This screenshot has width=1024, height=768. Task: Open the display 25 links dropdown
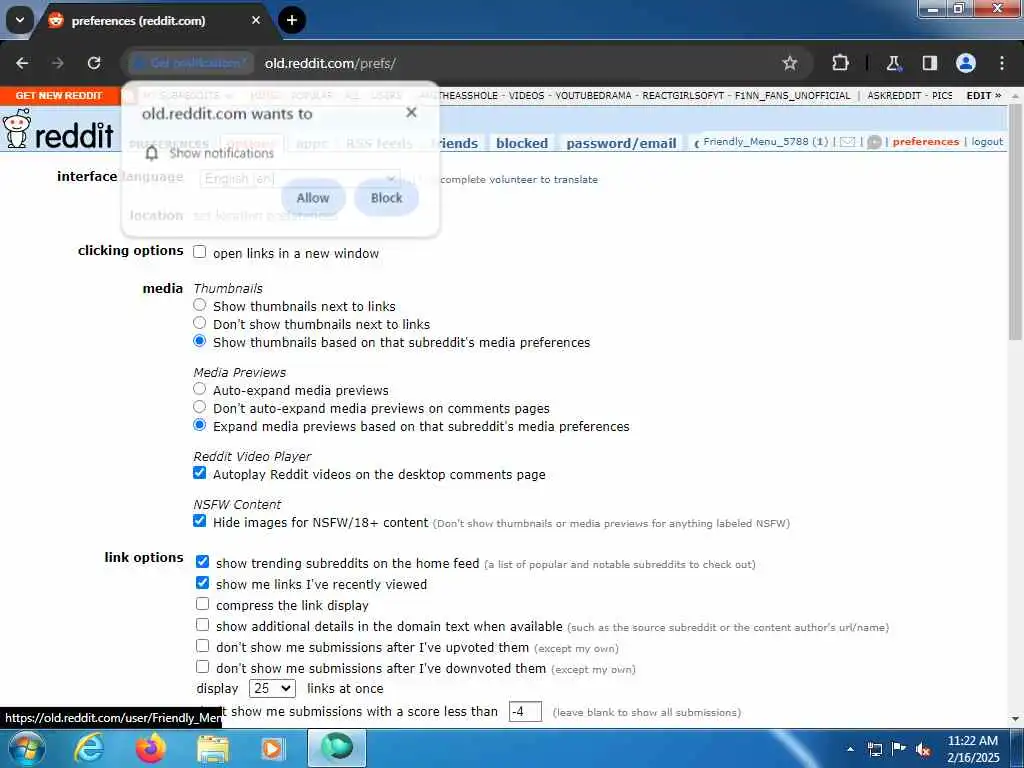pyautogui.click(x=272, y=688)
